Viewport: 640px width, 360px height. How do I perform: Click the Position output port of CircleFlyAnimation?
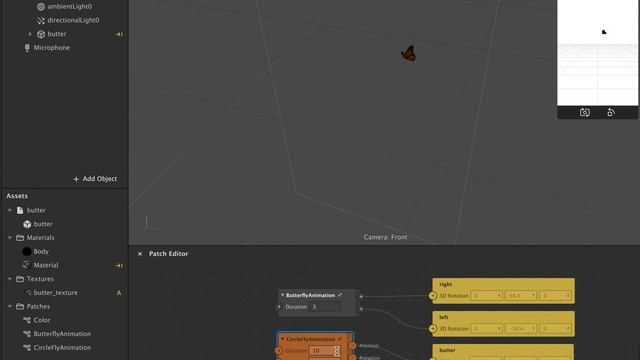click(x=353, y=346)
